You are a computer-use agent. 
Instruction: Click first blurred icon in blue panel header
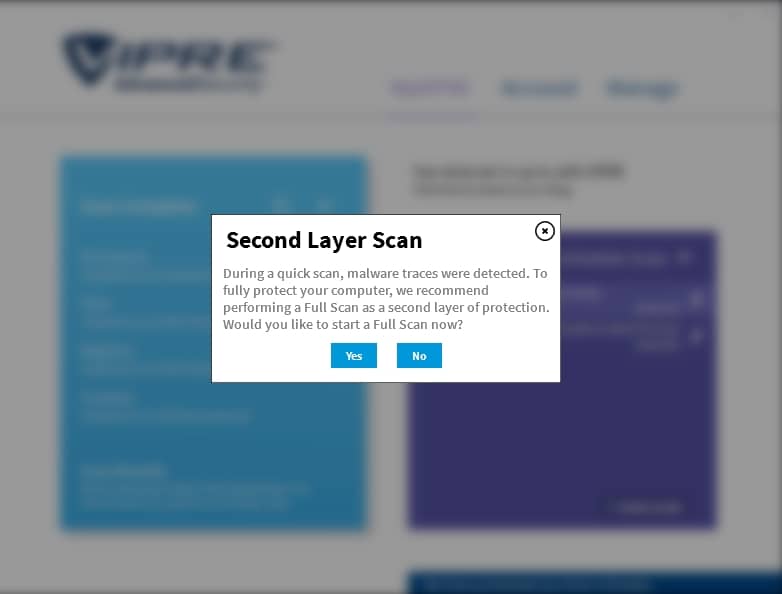(x=282, y=204)
